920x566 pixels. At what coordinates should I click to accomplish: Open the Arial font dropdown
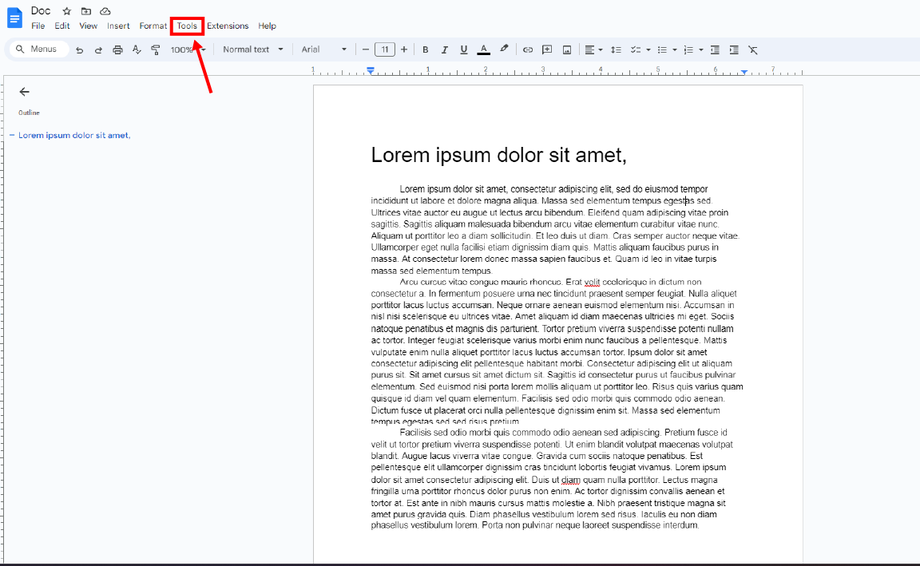(x=324, y=49)
